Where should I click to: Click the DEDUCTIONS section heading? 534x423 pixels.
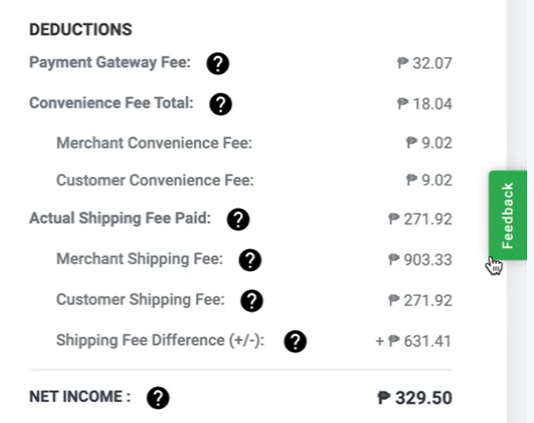click(x=81, y=29)
